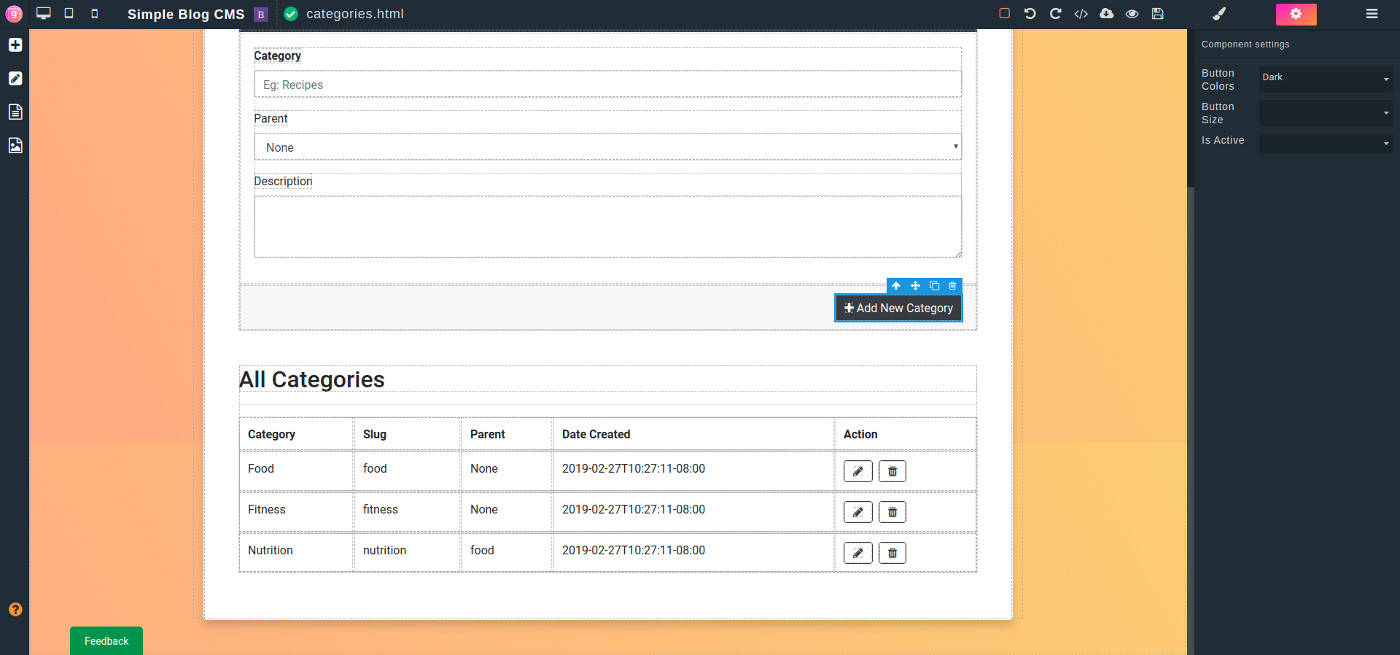Click the Add New Category button

click(898, 308)
